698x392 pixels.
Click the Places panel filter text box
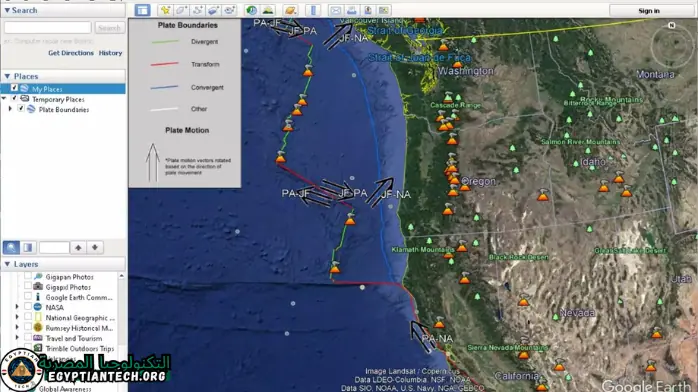(x=54, y=247)
